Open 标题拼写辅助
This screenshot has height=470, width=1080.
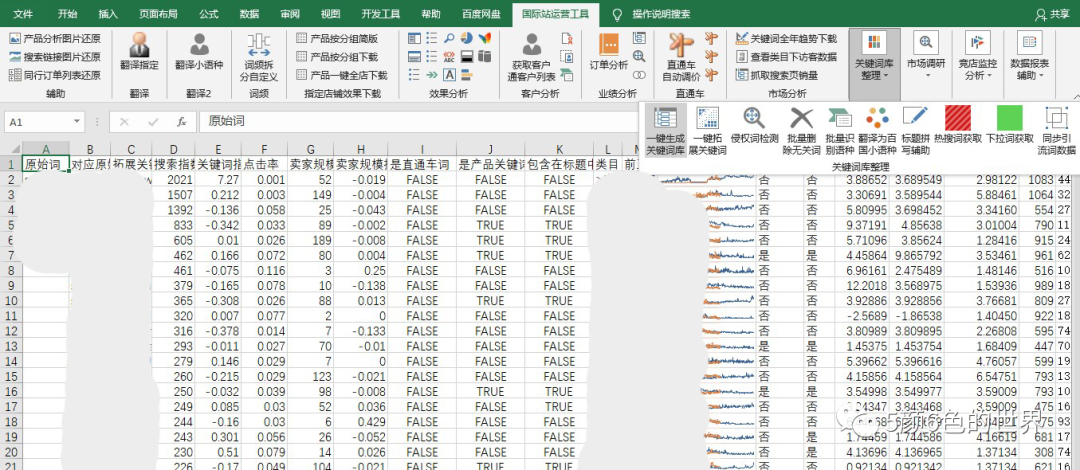coord(915,131)
